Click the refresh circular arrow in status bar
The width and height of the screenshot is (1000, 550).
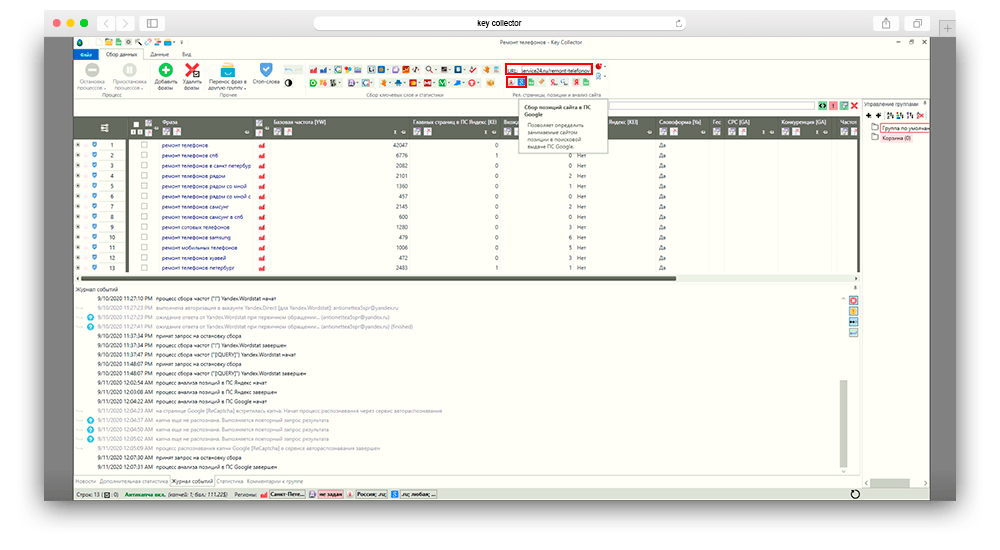click(x=855, y=494)
